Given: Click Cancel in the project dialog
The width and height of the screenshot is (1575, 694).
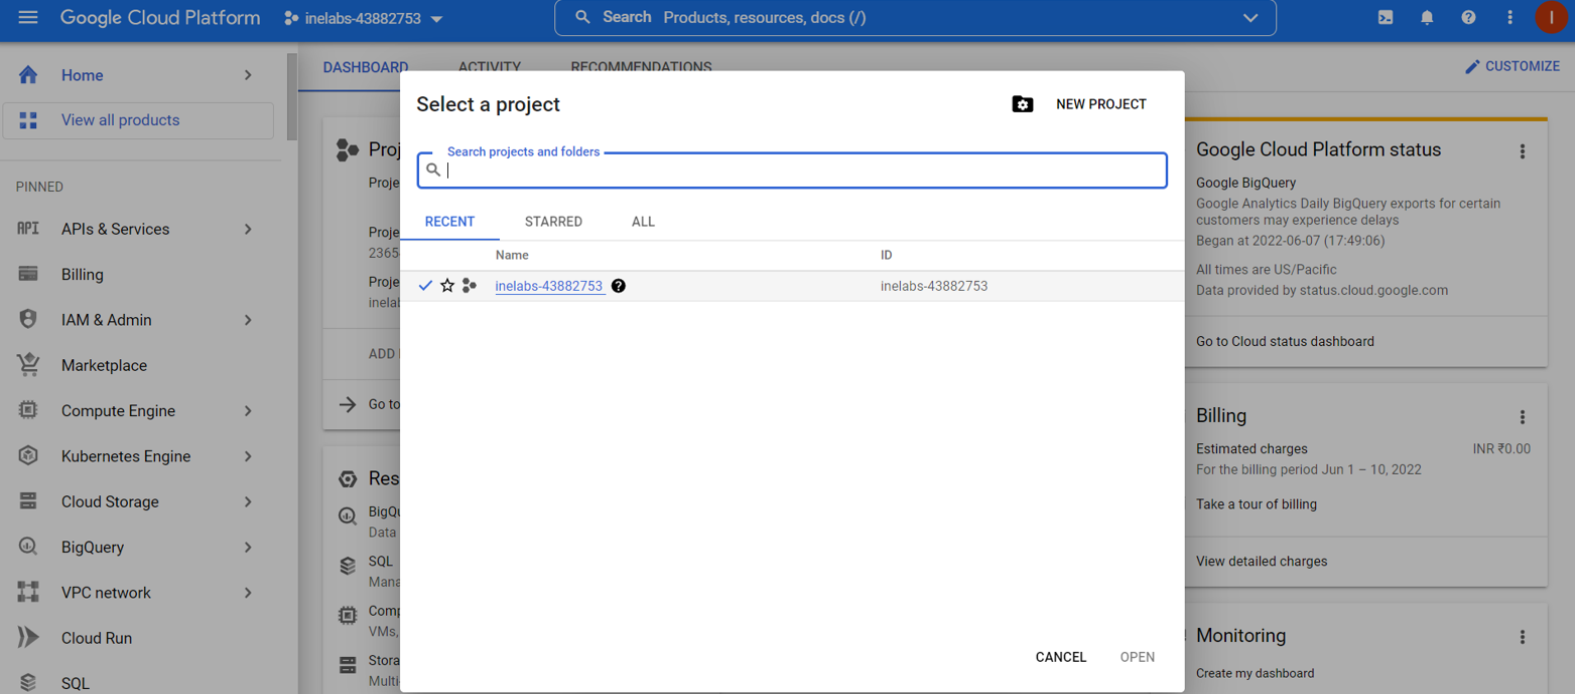Looking at the screenshot, I should point(1060,657).
